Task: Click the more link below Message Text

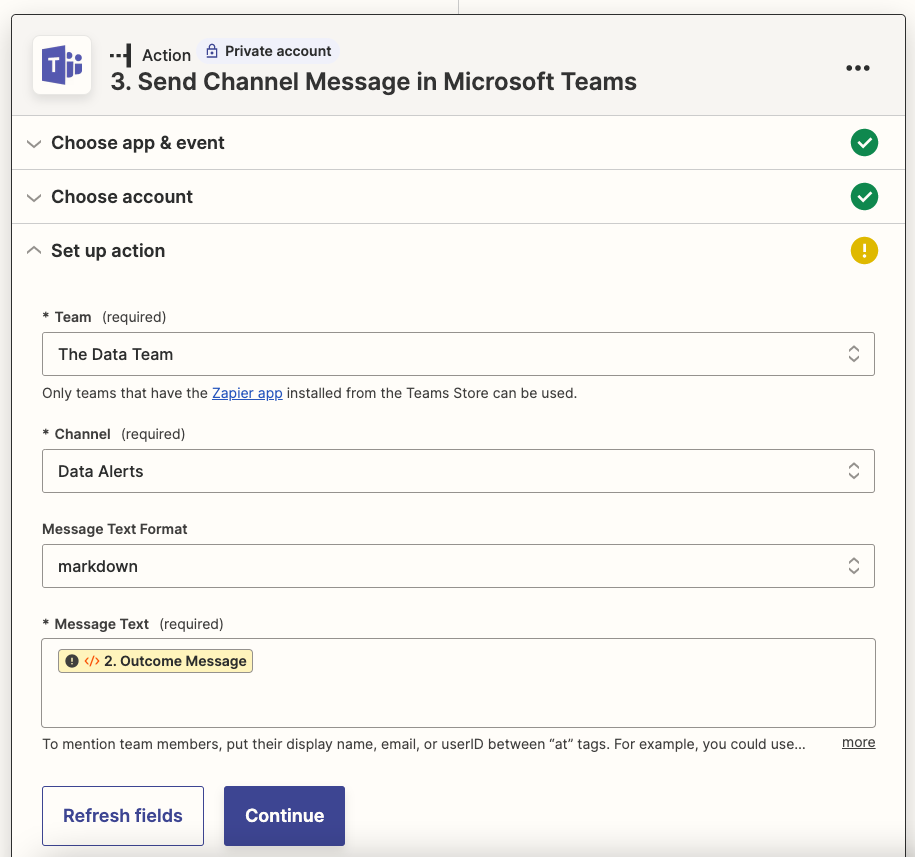Action: pos(858,742)
